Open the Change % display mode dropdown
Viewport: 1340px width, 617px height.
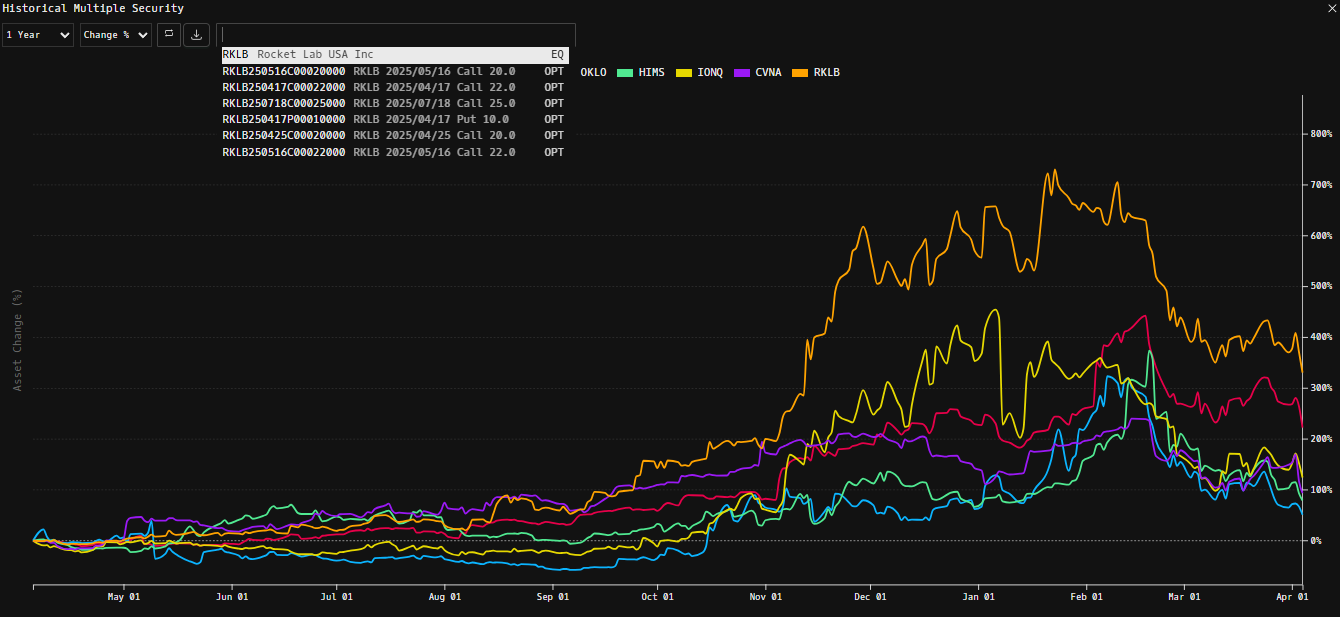pos(116,35)
